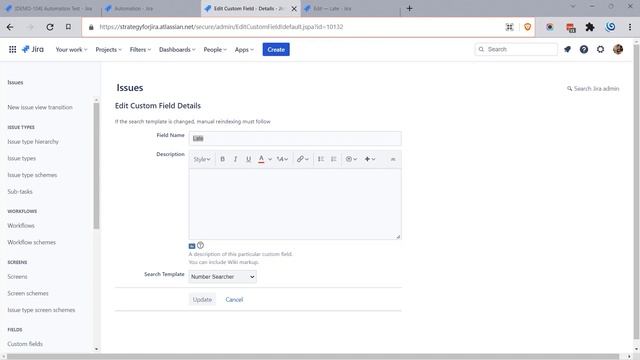Click the sidebar vertical scrollbar thumb
This screenshot has width=640, height=360.
click(96, 165)
